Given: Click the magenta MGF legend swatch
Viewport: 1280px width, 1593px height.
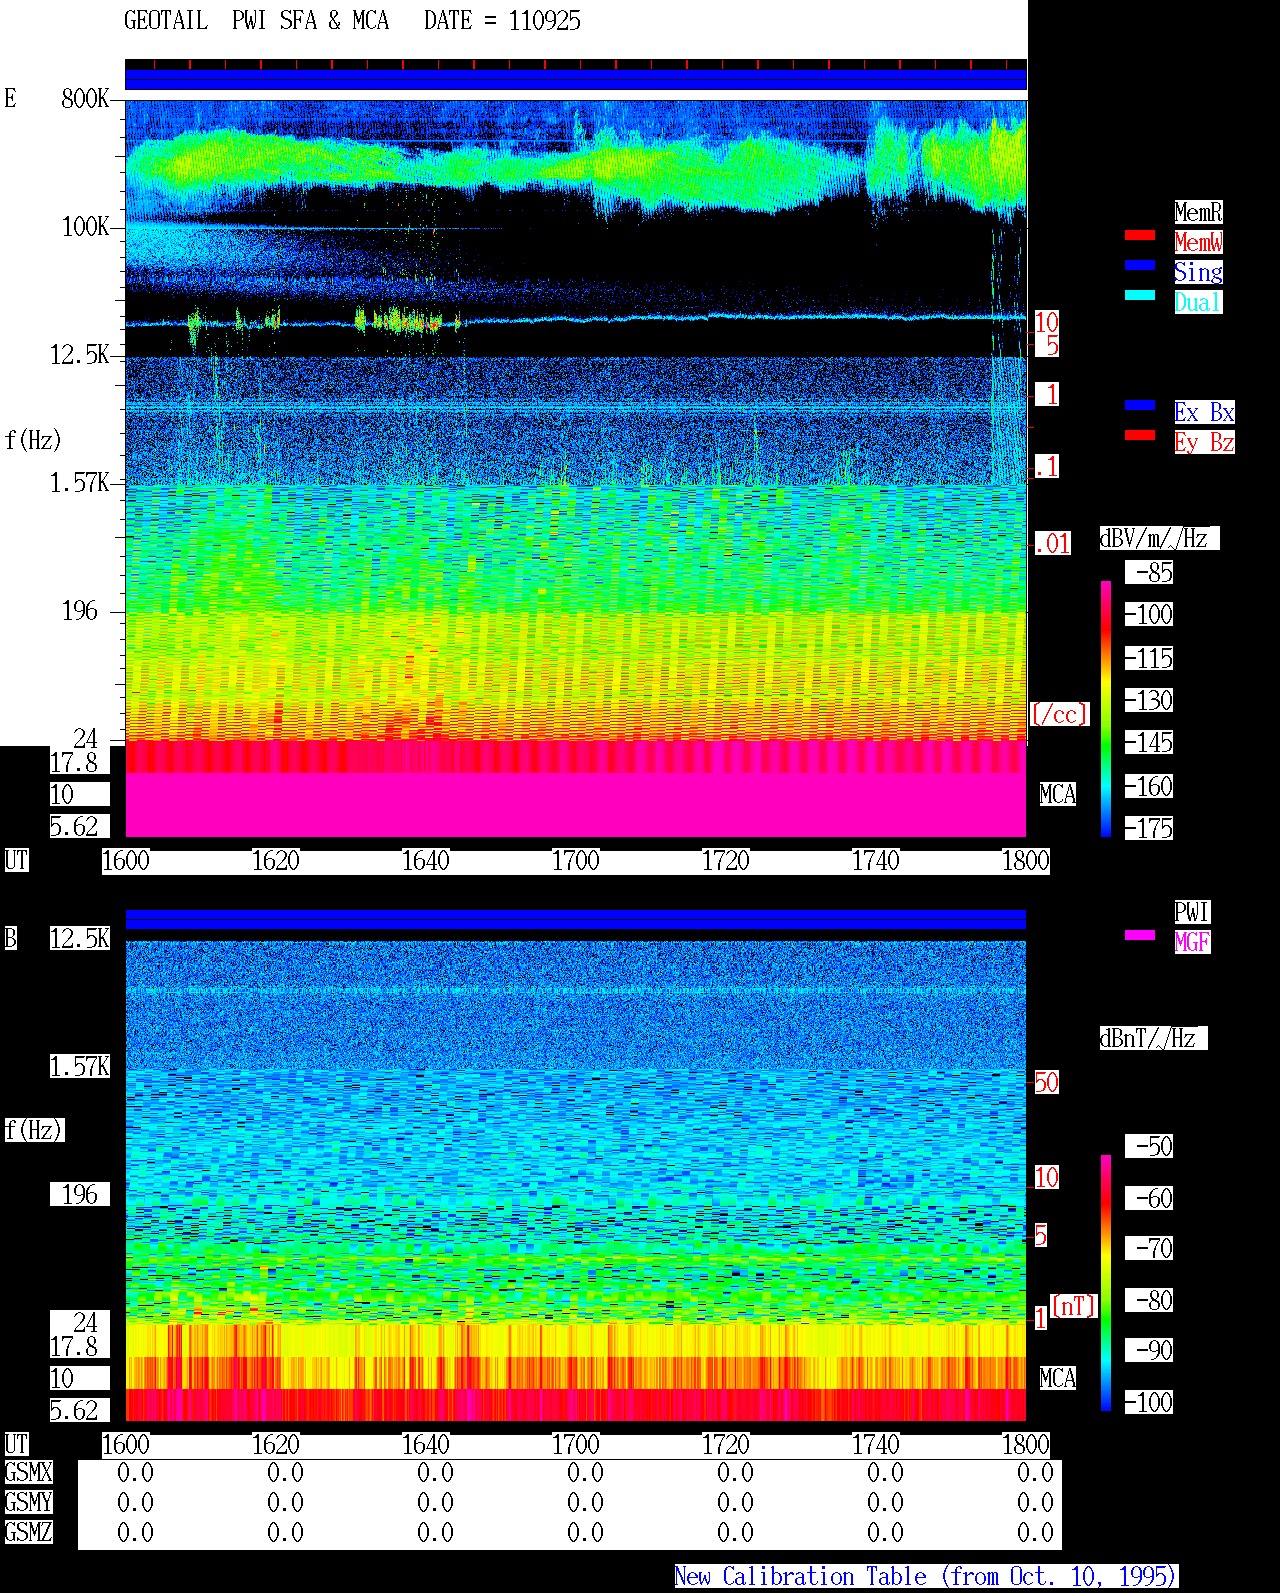Looking at the screenshot, I should 1140,936.
